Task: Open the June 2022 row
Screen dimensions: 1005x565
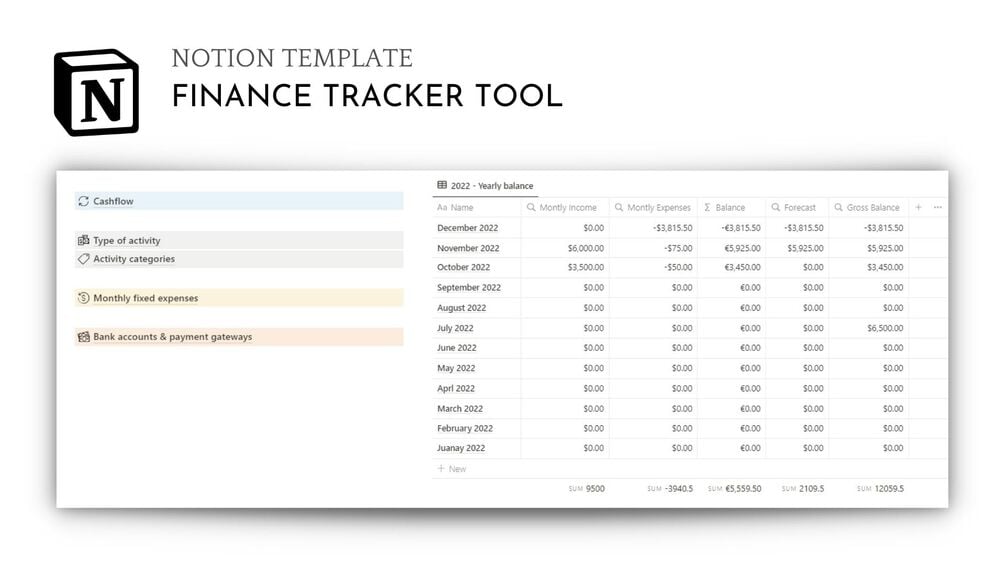Action: click(456, 348)
